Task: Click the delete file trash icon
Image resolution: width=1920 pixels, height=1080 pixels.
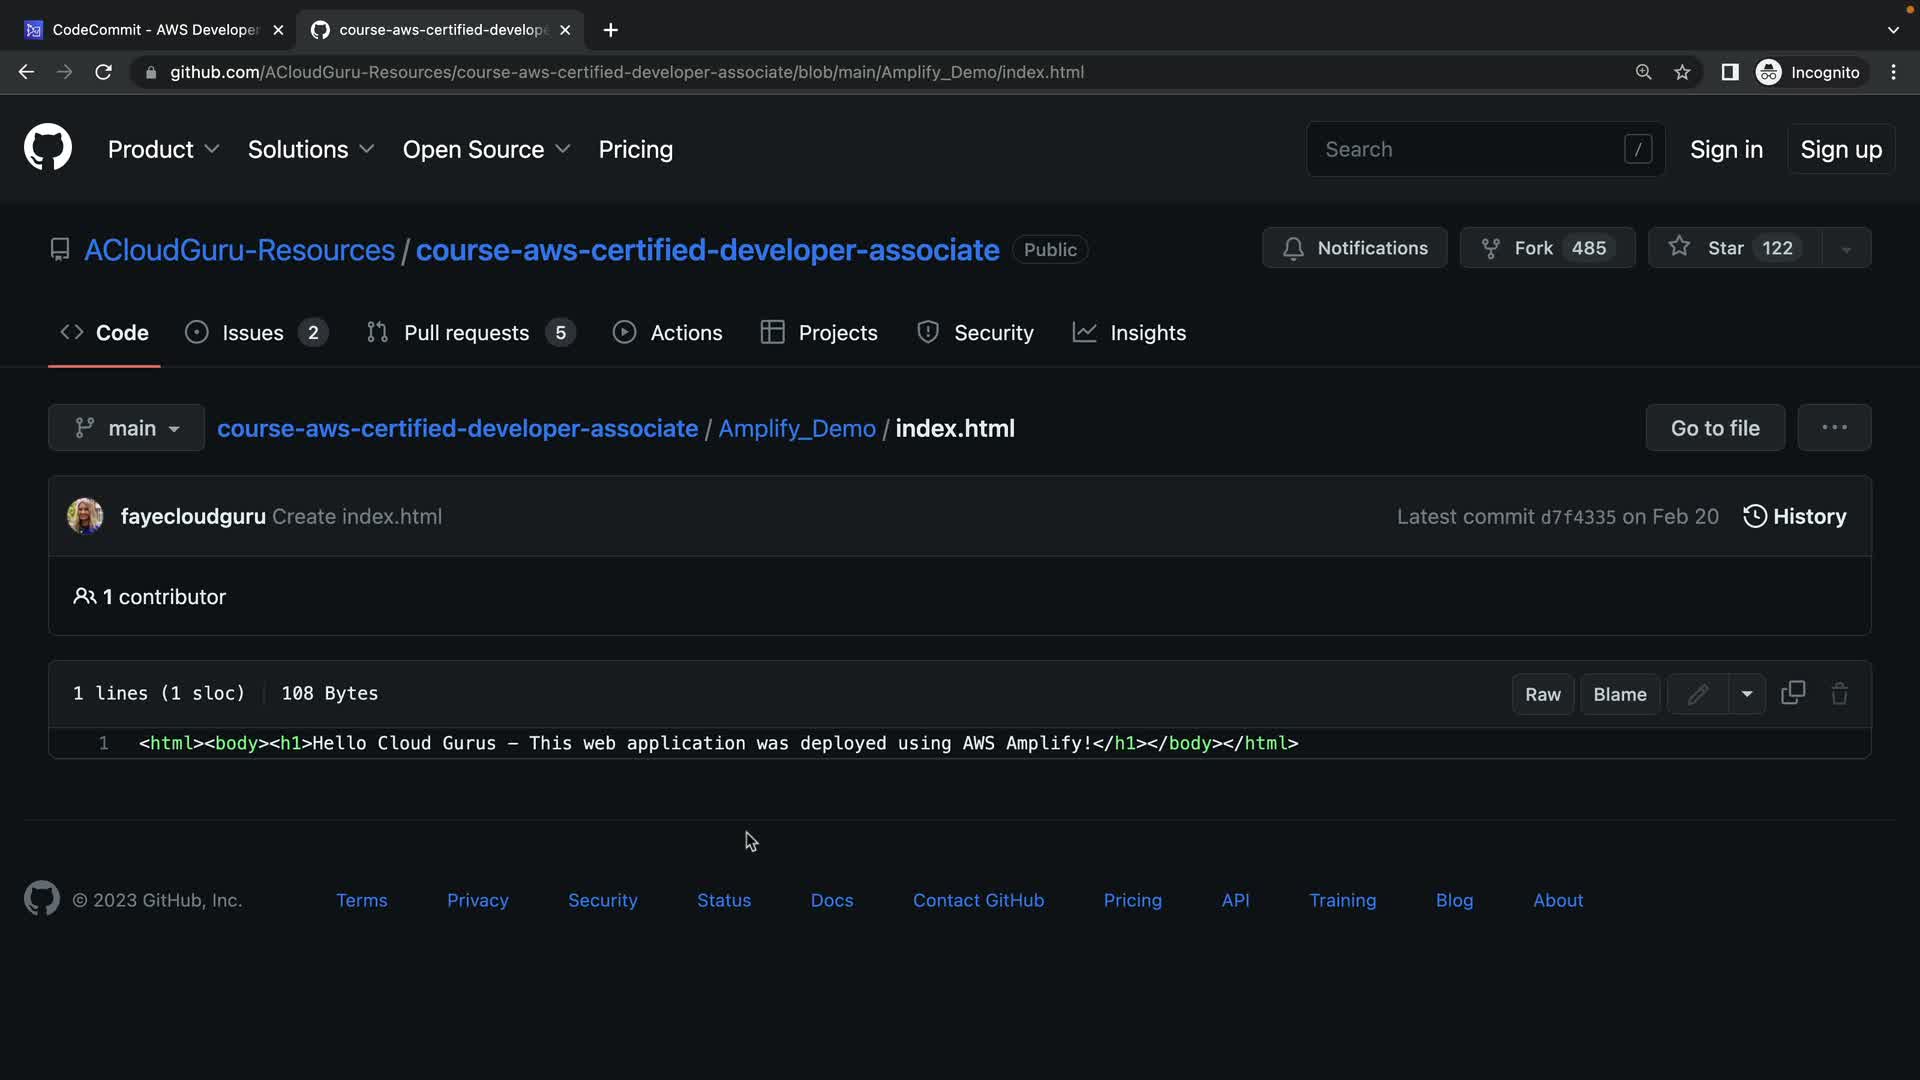Action: pos(1839,694)
